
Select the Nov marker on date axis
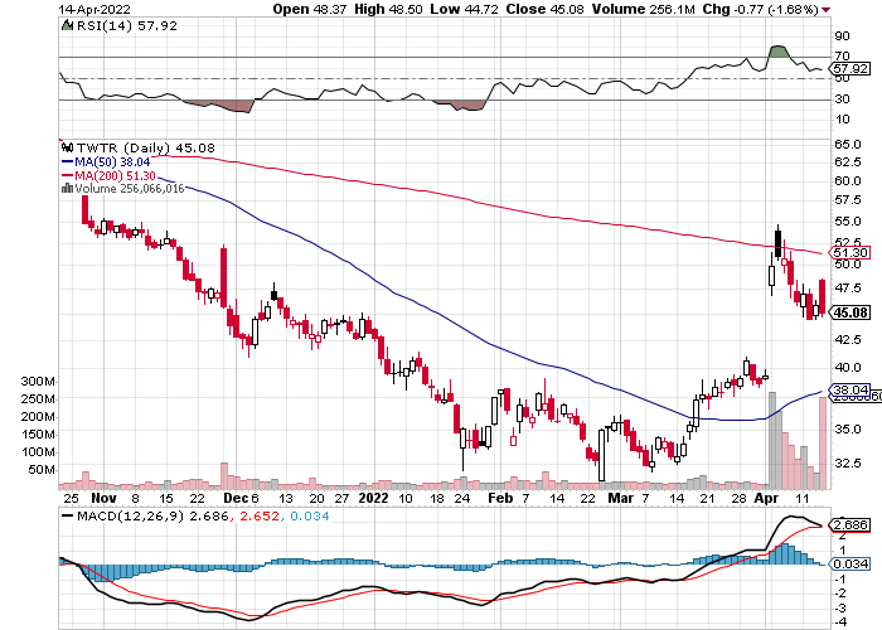(x=100, y=496)
